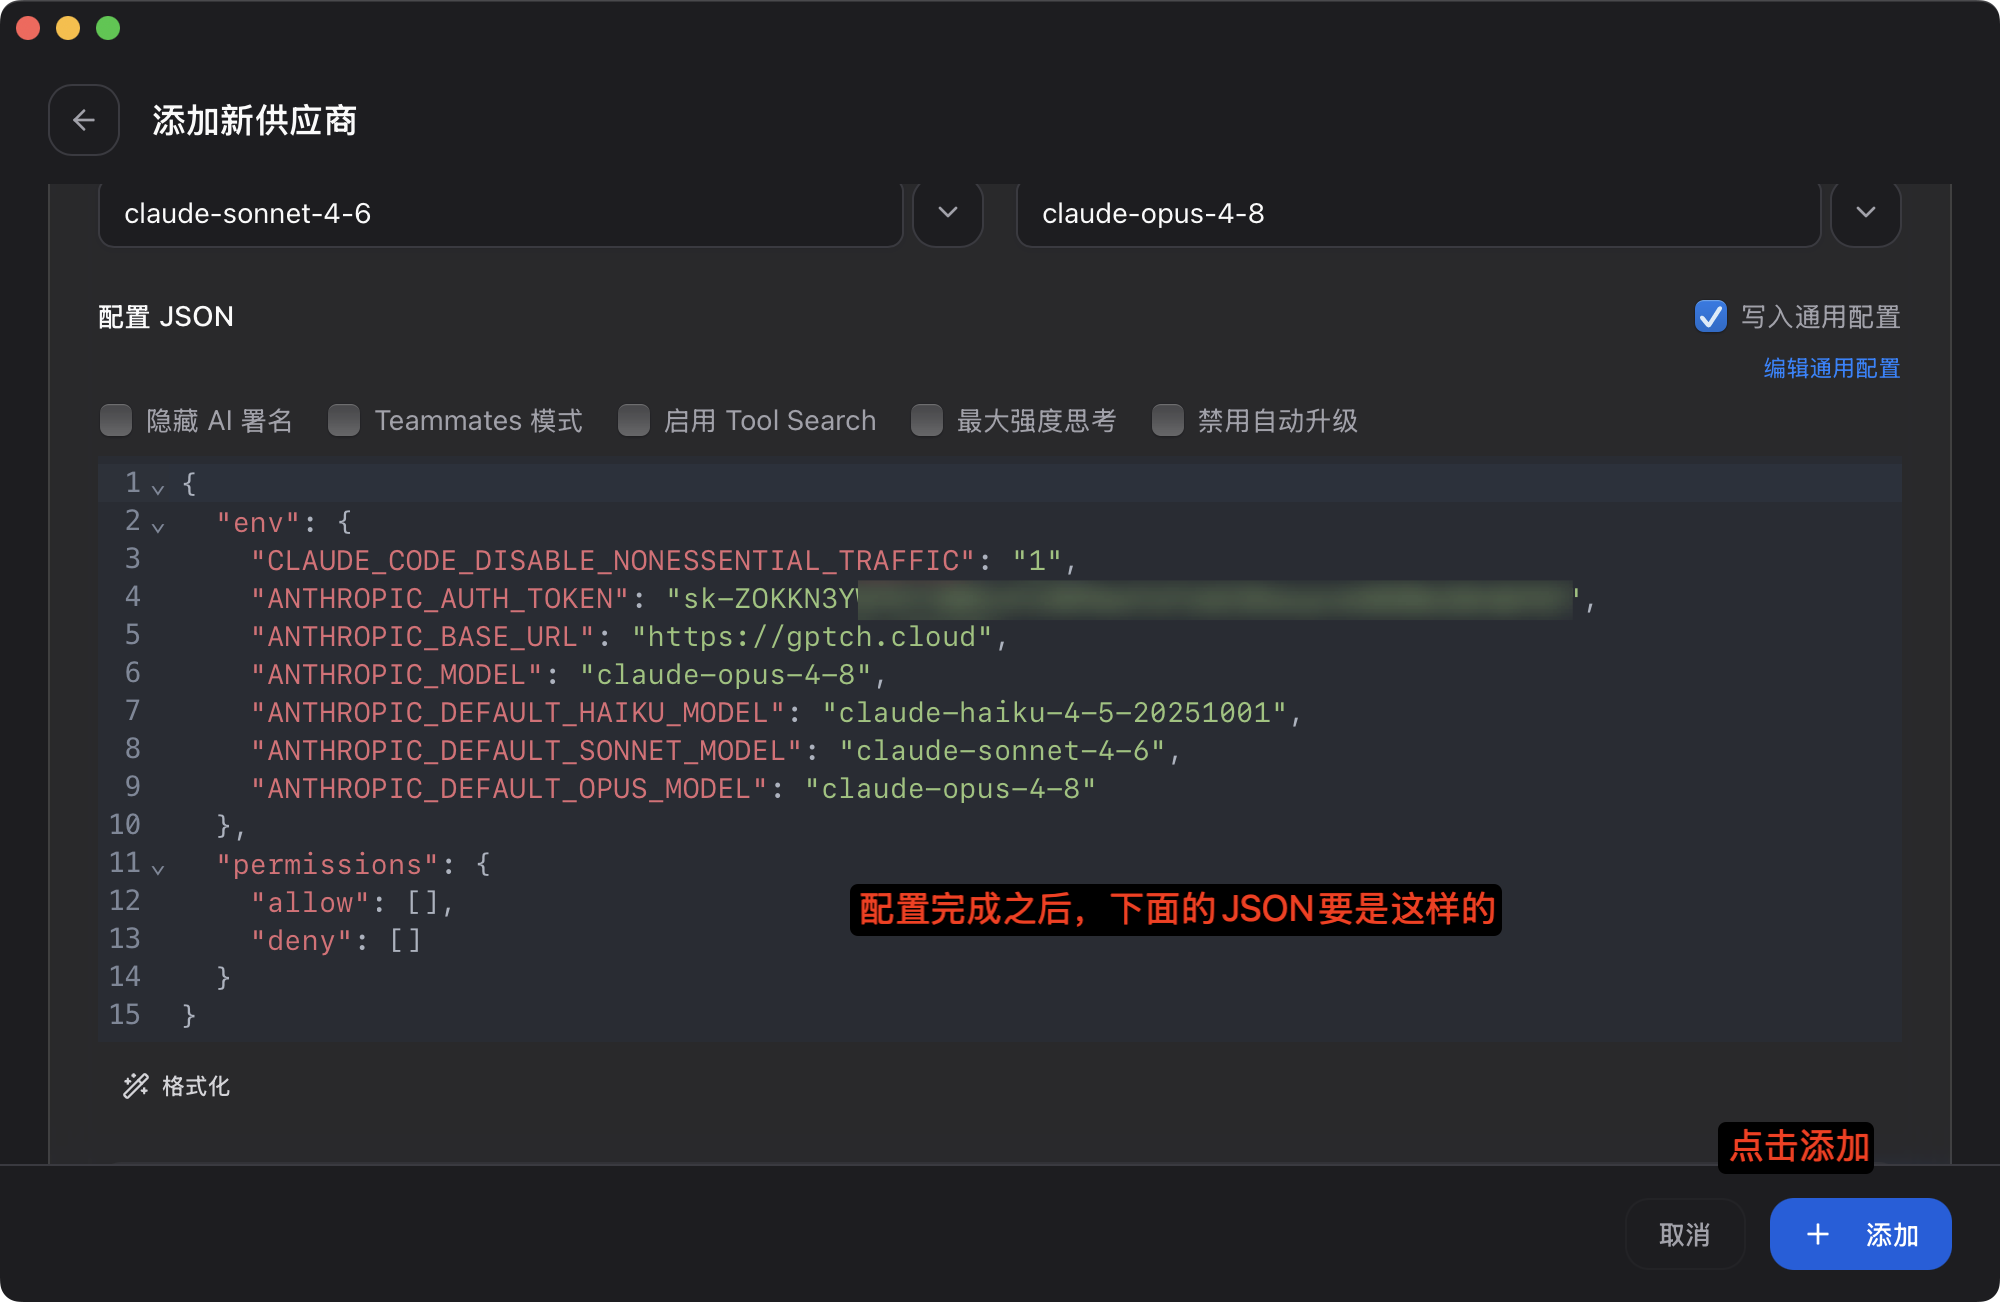Click the magic wand format icon
The width and height of the screenshot is (2000, 1302).
coord(135,1086)
